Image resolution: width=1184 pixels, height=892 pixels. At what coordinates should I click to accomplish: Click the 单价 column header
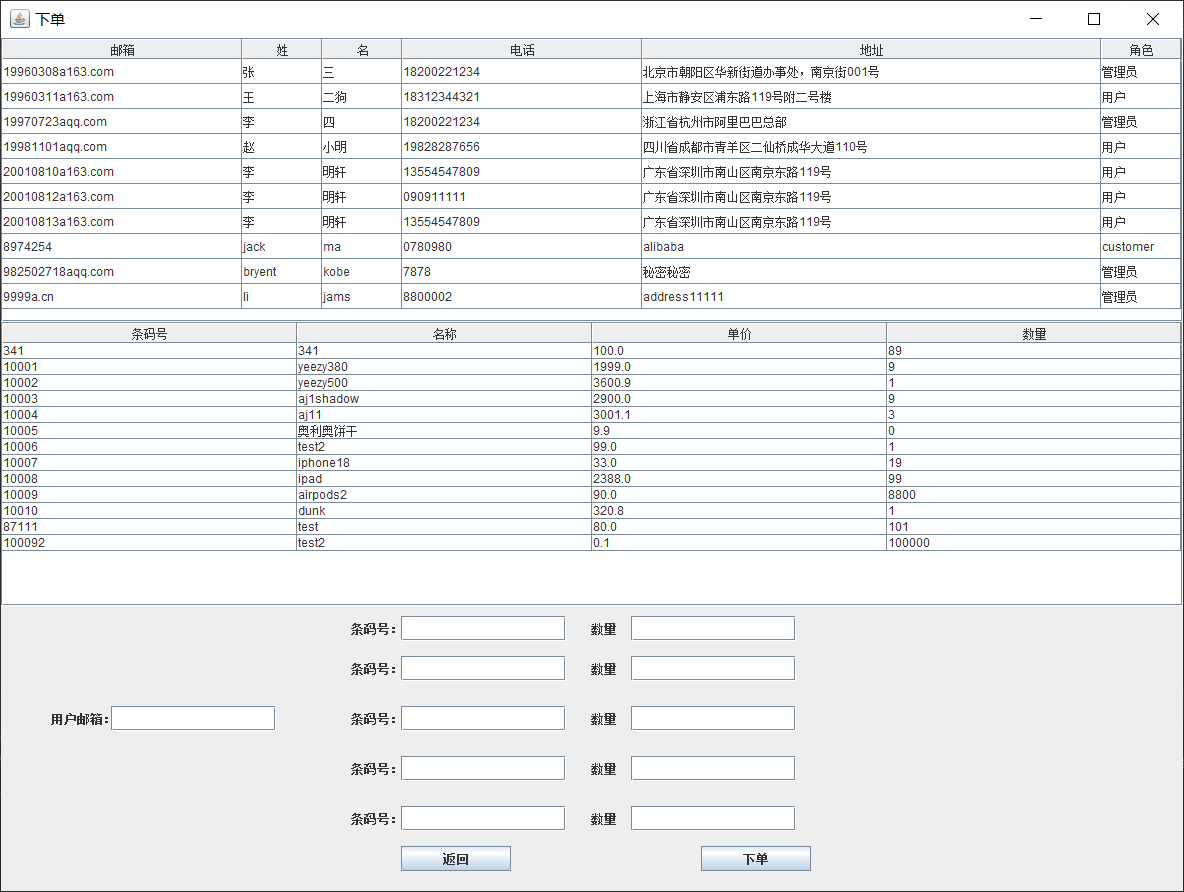pyautogui.click(x=737, y=331)
